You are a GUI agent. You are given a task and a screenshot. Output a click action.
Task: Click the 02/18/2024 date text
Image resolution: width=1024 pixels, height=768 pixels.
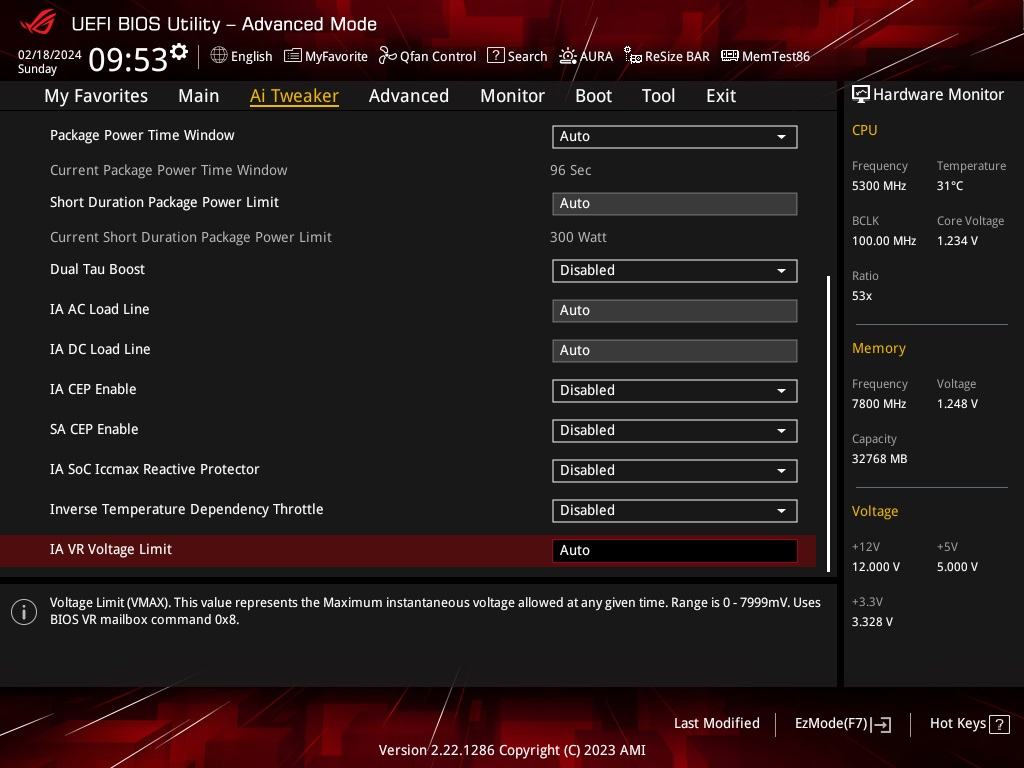point(50,55)
